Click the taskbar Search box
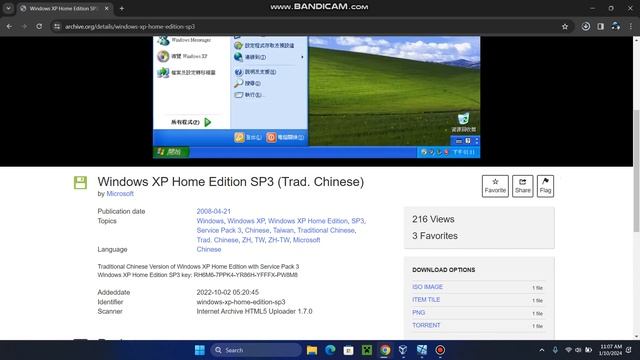Screen dimensions: 640x360 (256, 350)
